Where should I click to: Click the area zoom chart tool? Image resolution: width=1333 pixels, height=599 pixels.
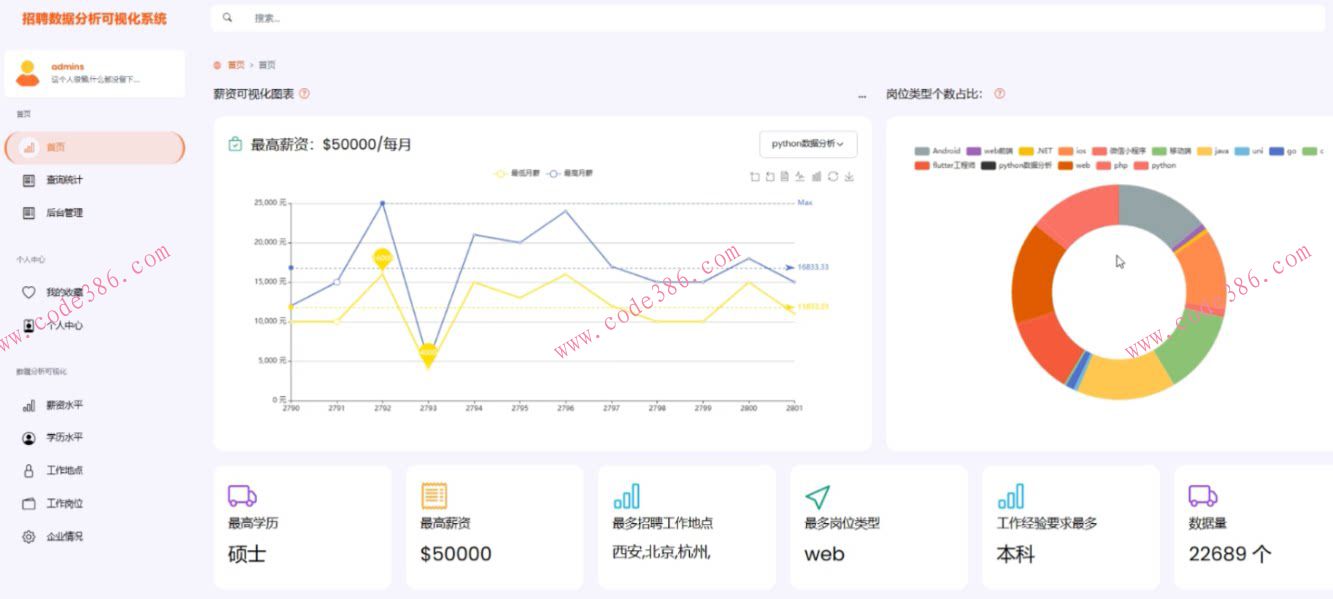click(755, 177)
